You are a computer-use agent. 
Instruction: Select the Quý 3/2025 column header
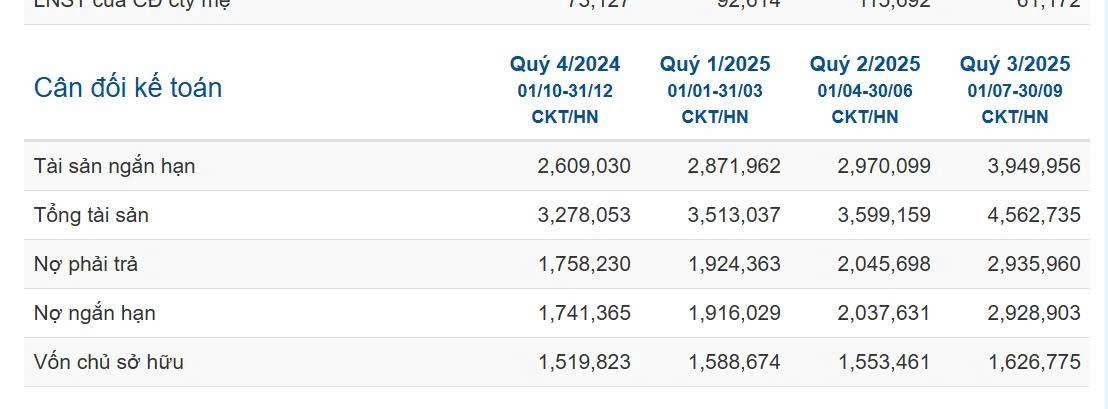point(1015,65)
